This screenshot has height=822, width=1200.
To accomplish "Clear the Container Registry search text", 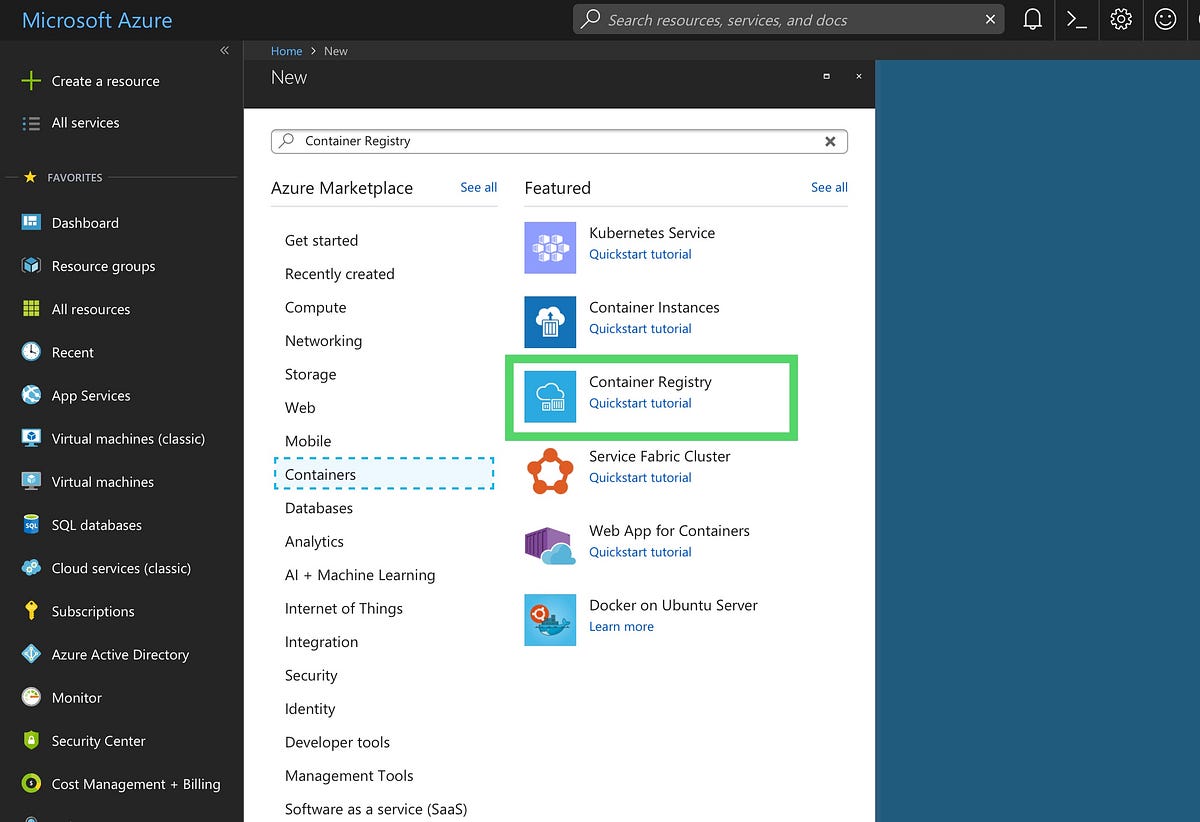I will tap(830, 141).
